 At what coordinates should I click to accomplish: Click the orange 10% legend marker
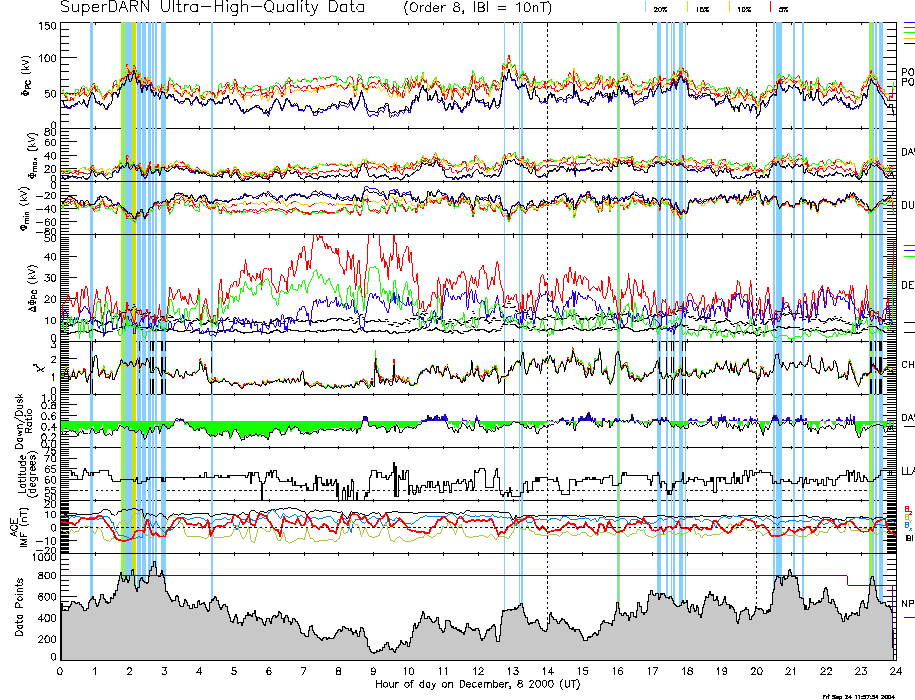[729, 7]
